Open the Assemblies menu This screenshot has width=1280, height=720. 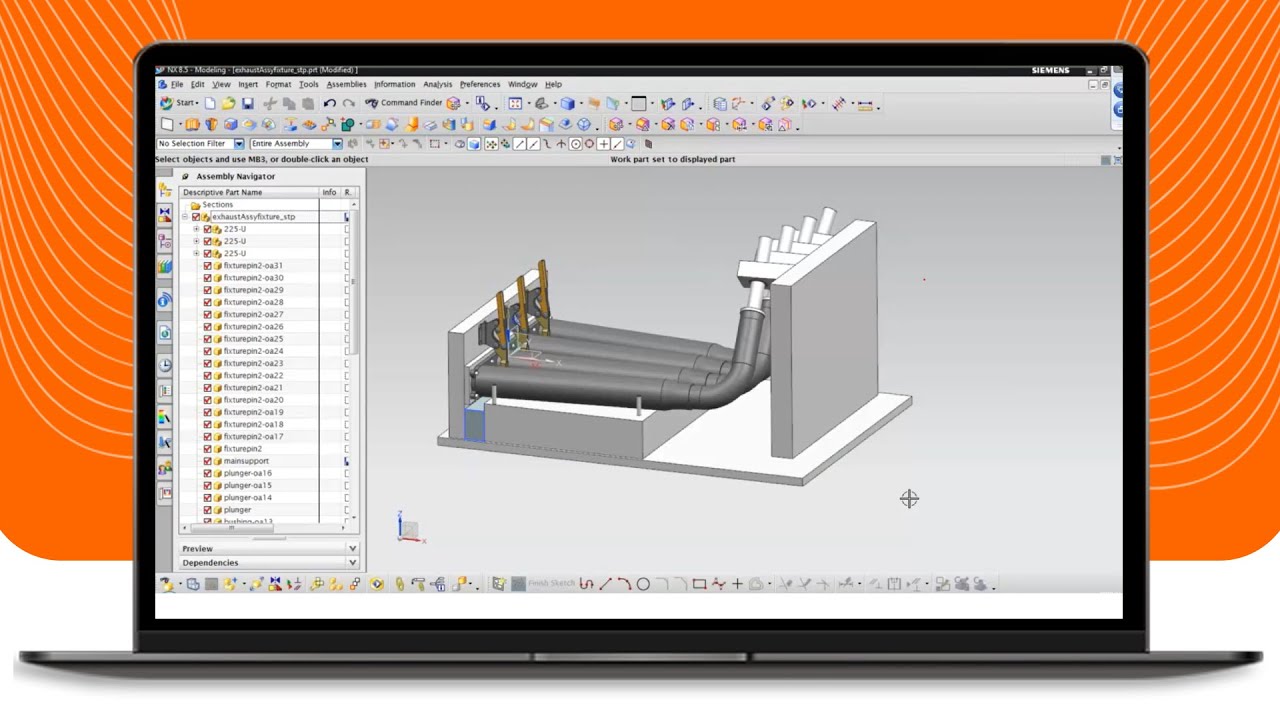346,84
